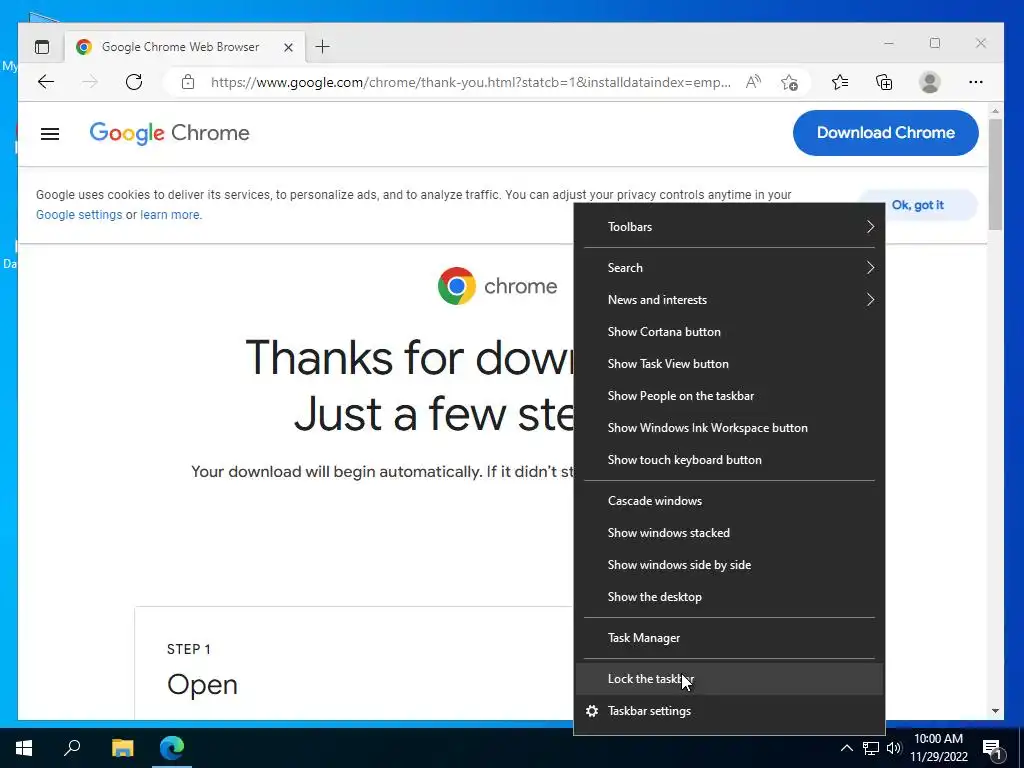Click the address bar URL field

[470, 82]
